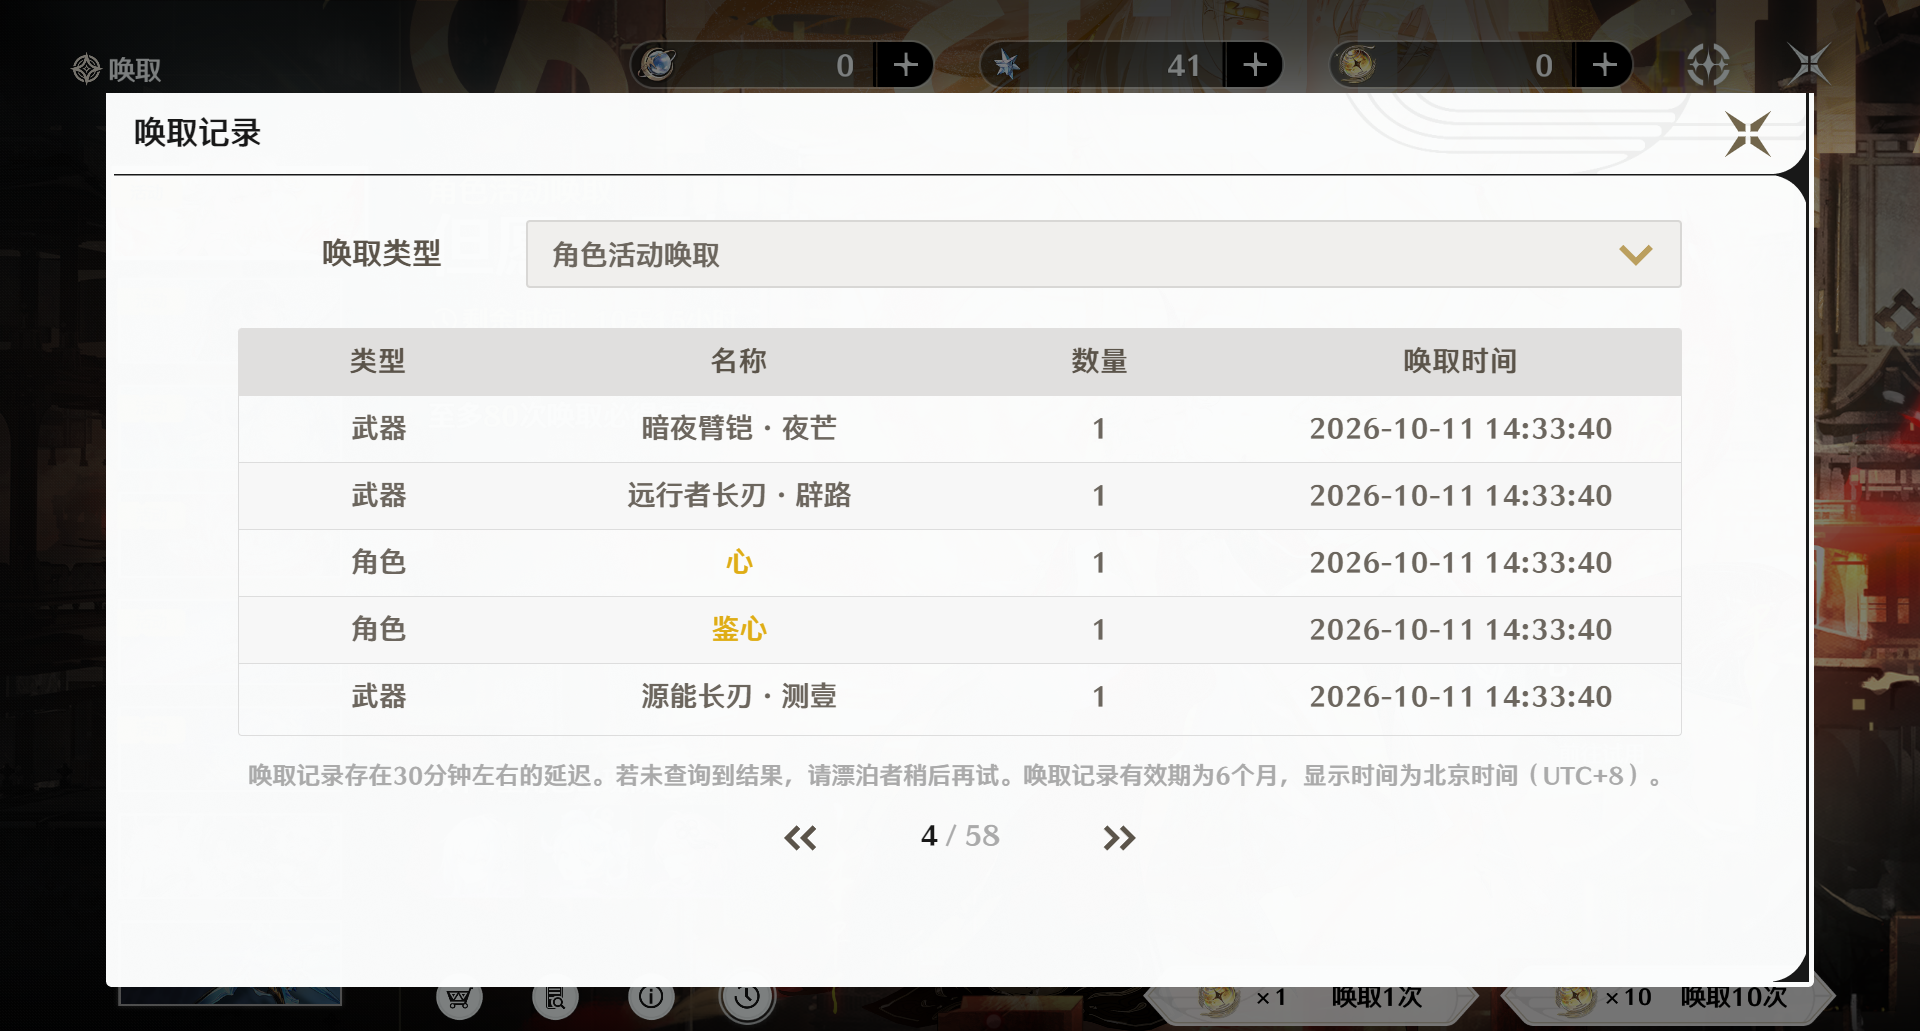Click the gold coin currency icon
This screenshot has height=1031, width=1920.
pos(1357,64)
